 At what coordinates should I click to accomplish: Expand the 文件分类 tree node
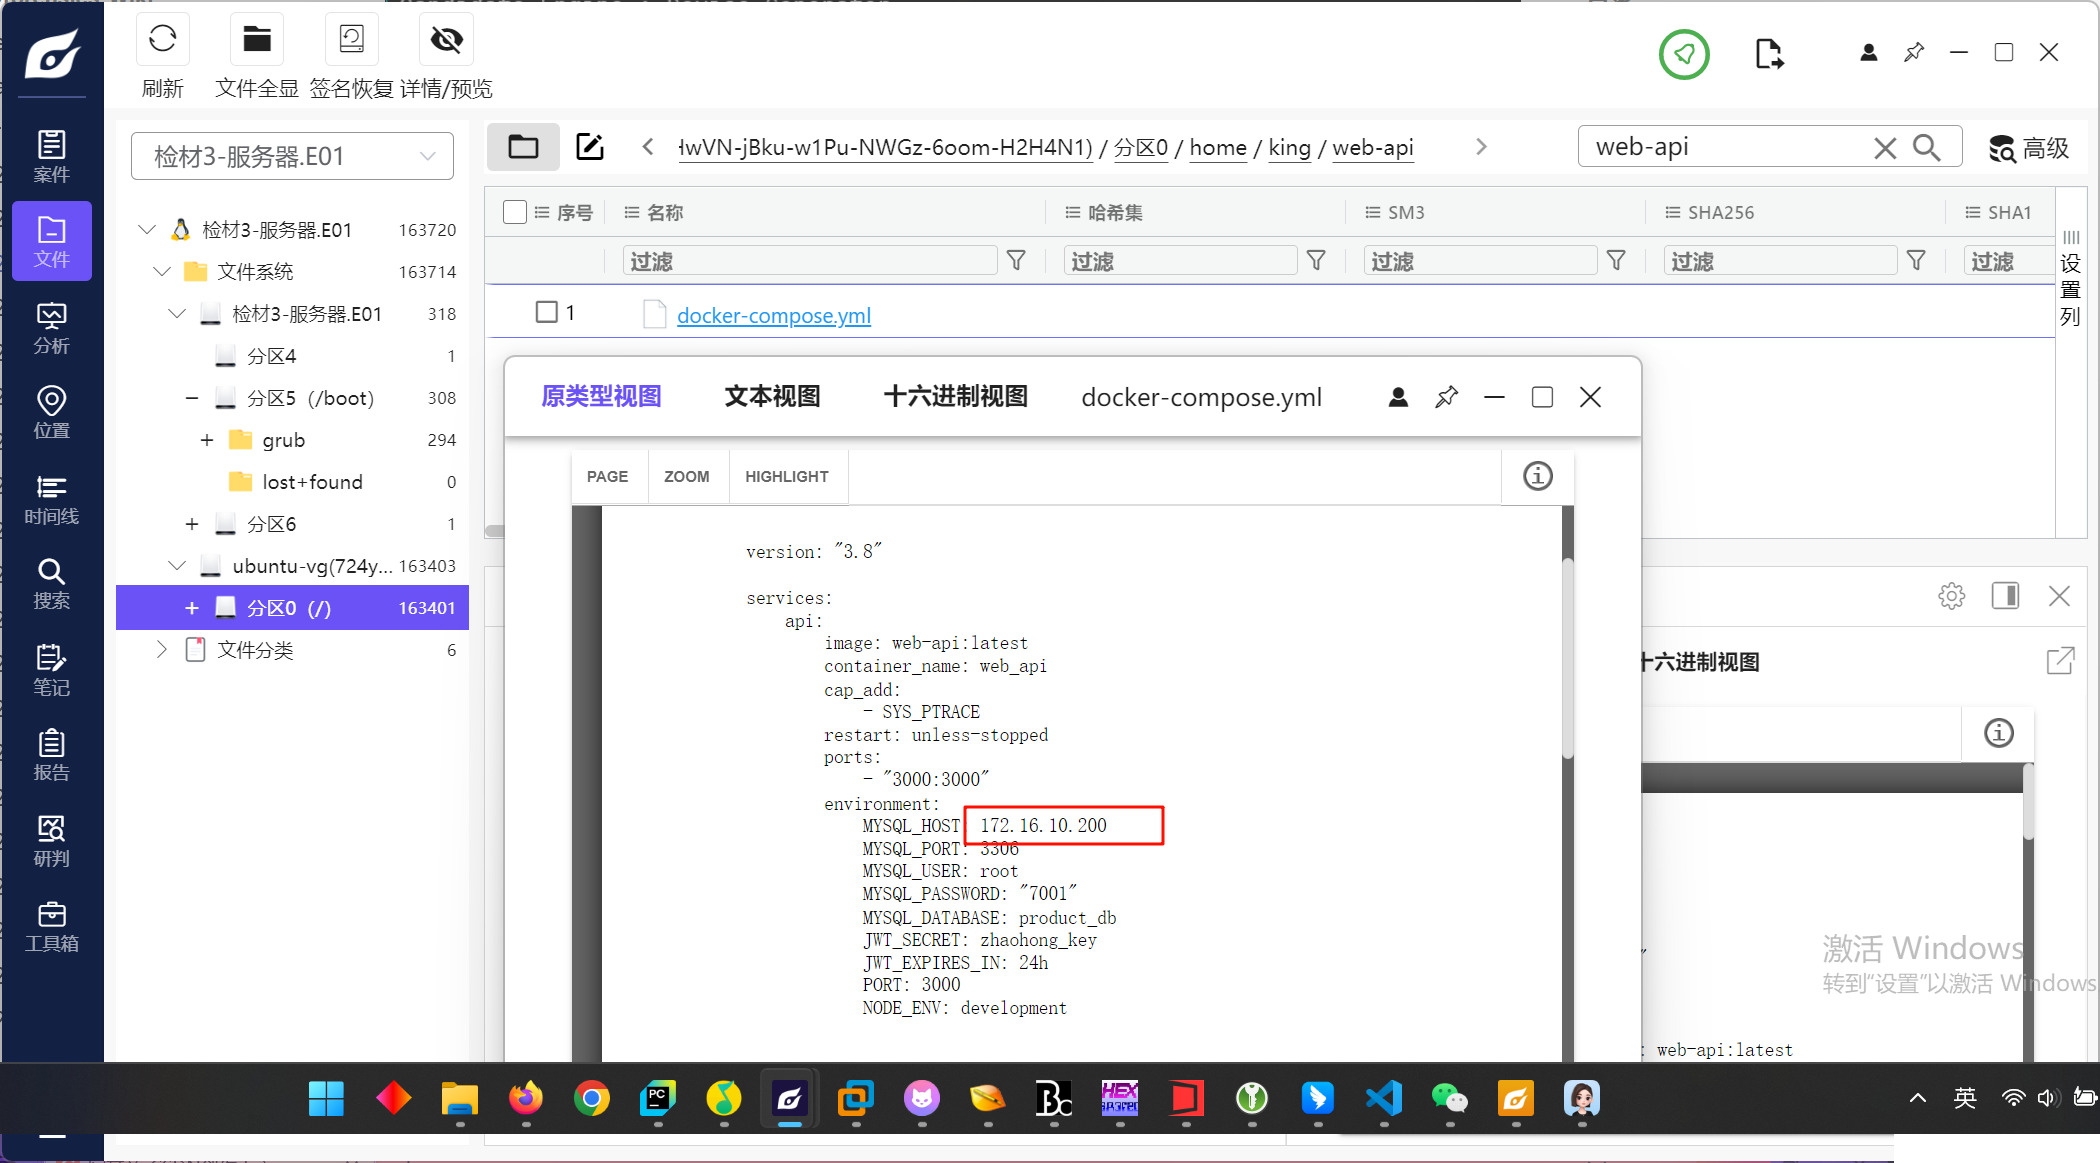click(x=162, y=650)
